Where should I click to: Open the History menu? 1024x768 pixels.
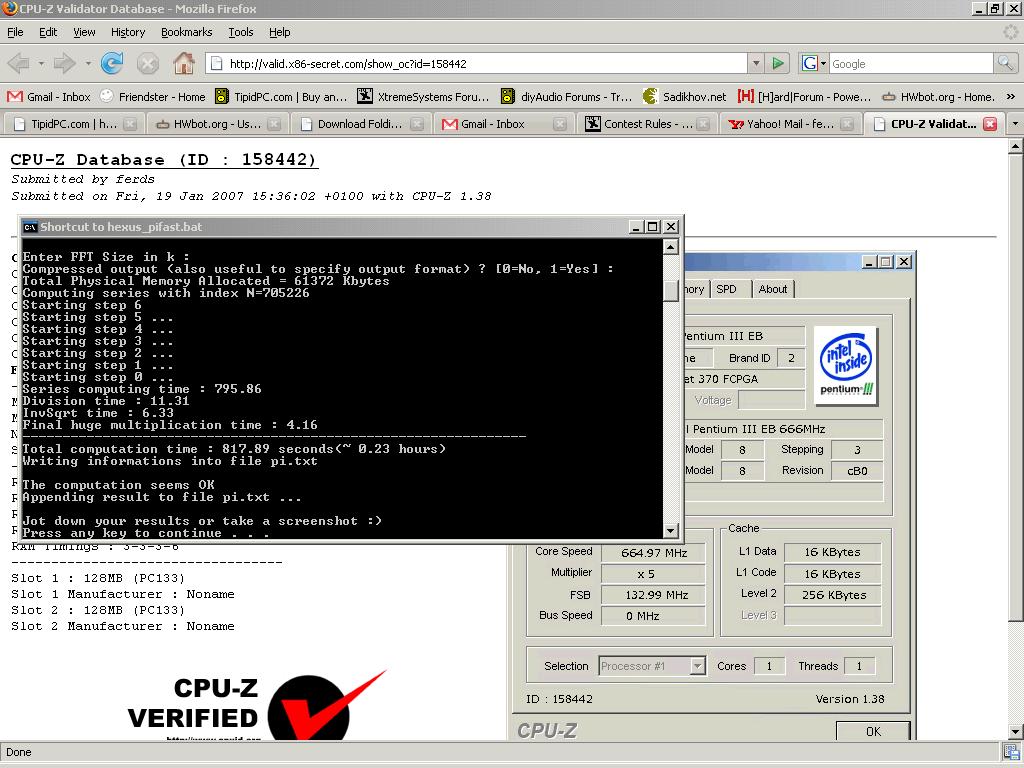click(x=128, y=32)
